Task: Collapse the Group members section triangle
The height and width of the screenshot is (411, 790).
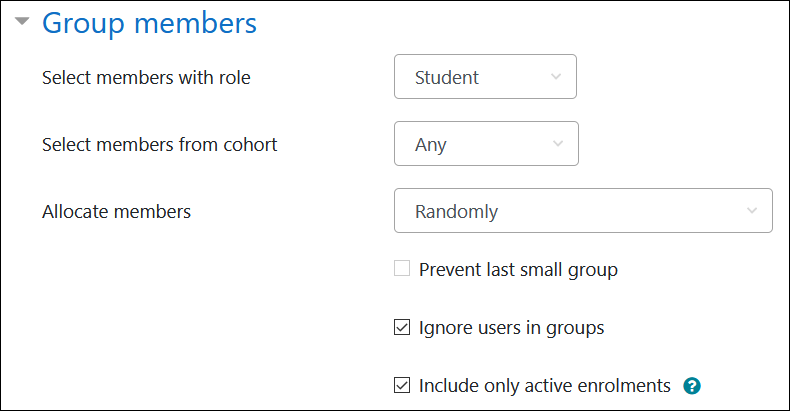Action: pyautogui.click(x=22, y=21)
